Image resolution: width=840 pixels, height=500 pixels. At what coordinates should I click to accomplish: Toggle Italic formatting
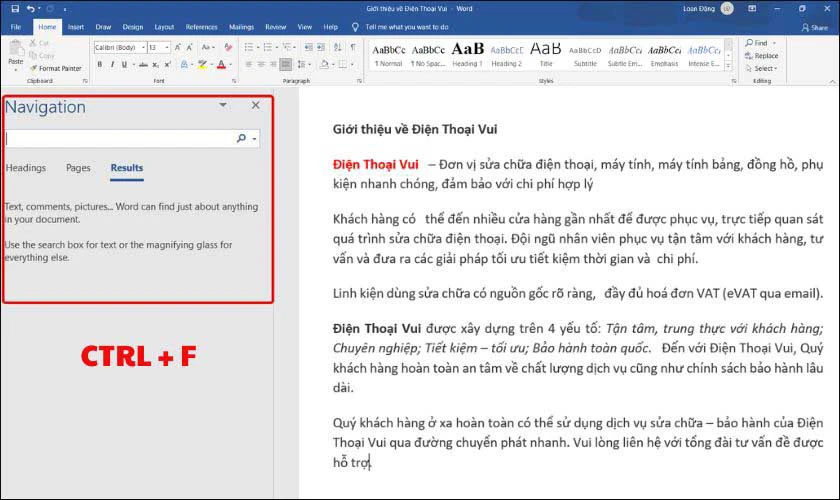(112, 64)
